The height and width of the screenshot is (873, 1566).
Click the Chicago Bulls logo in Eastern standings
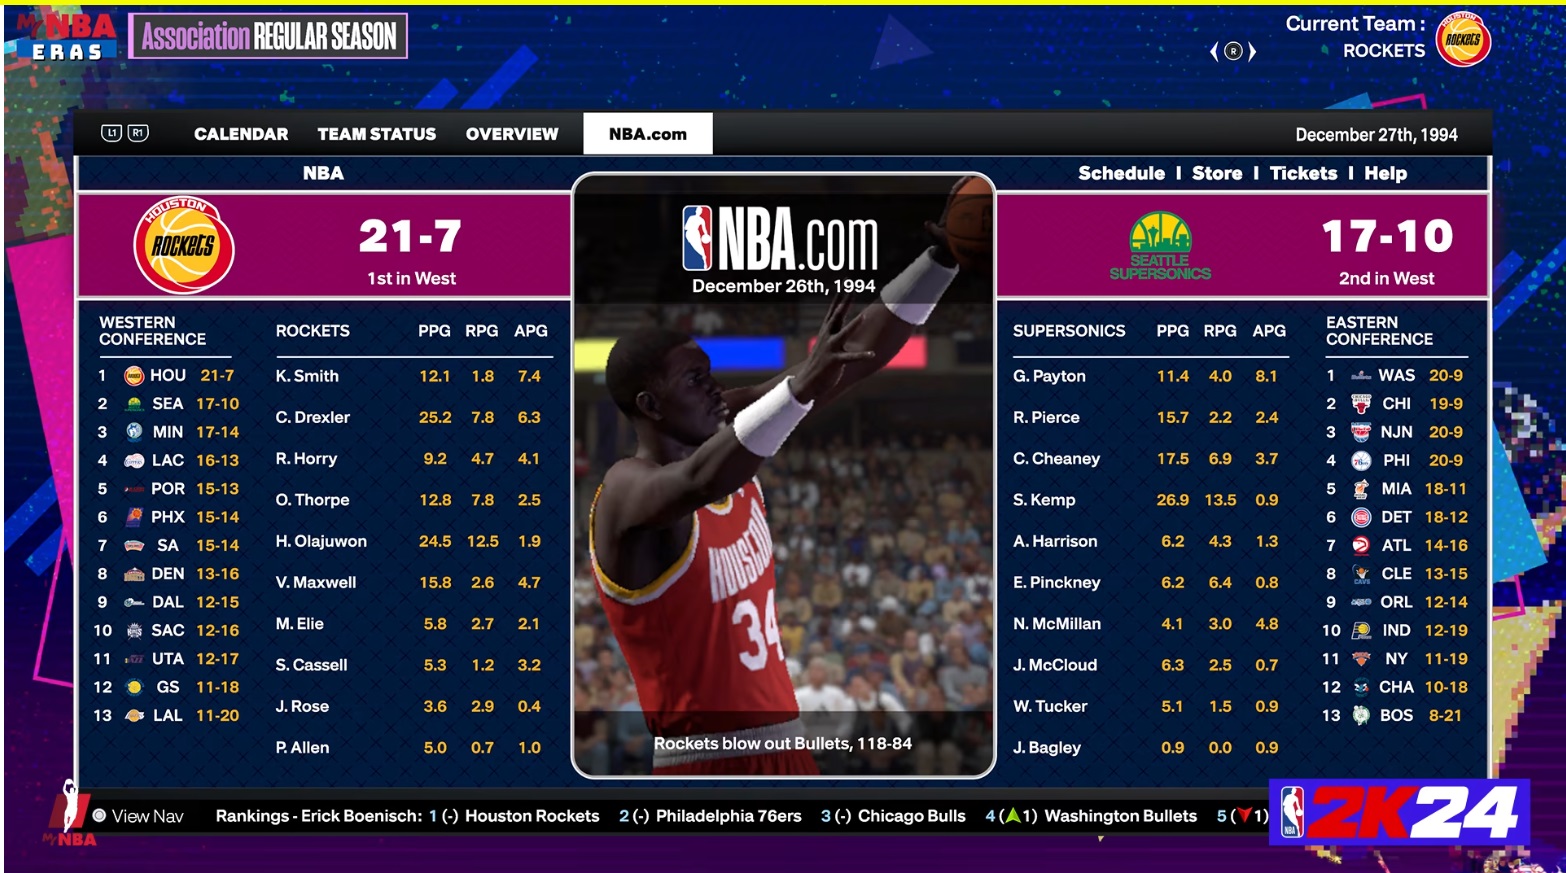[x=1361, y=404]
